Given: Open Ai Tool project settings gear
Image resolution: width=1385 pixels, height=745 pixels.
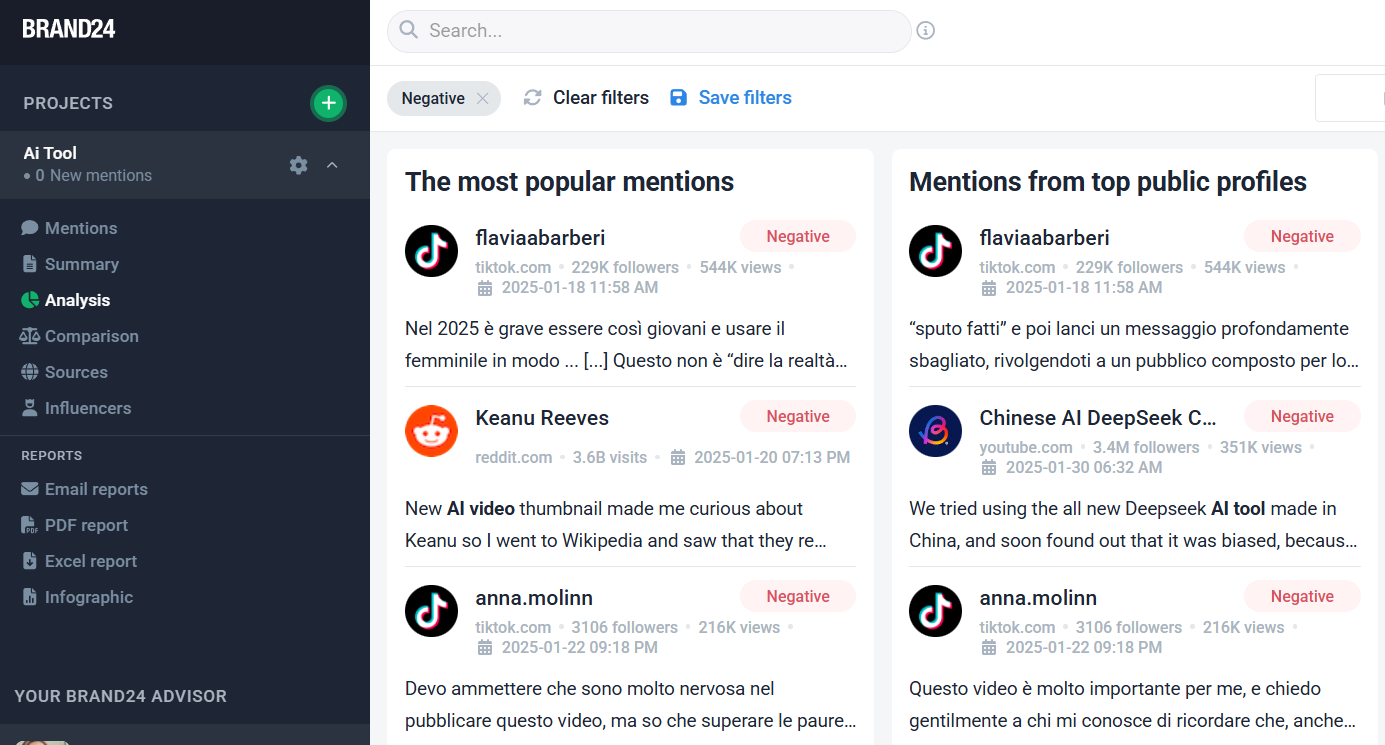Looking at the screenshot, I should coord(298,165).
